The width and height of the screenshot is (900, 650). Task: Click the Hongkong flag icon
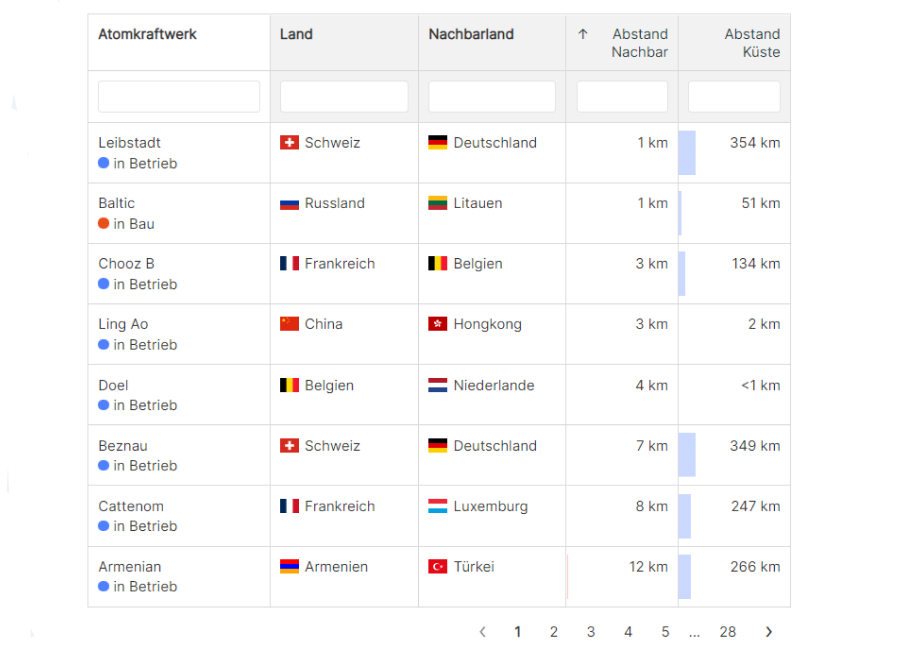point(437,324)
